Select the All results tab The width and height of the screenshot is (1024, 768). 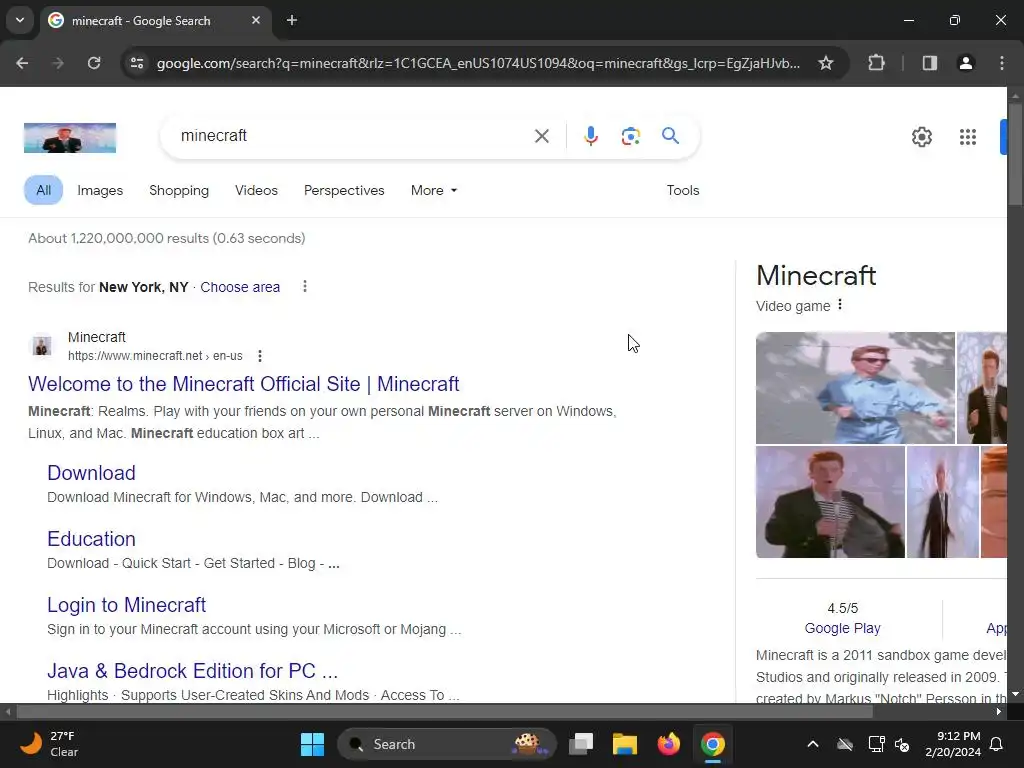[44, 190]
